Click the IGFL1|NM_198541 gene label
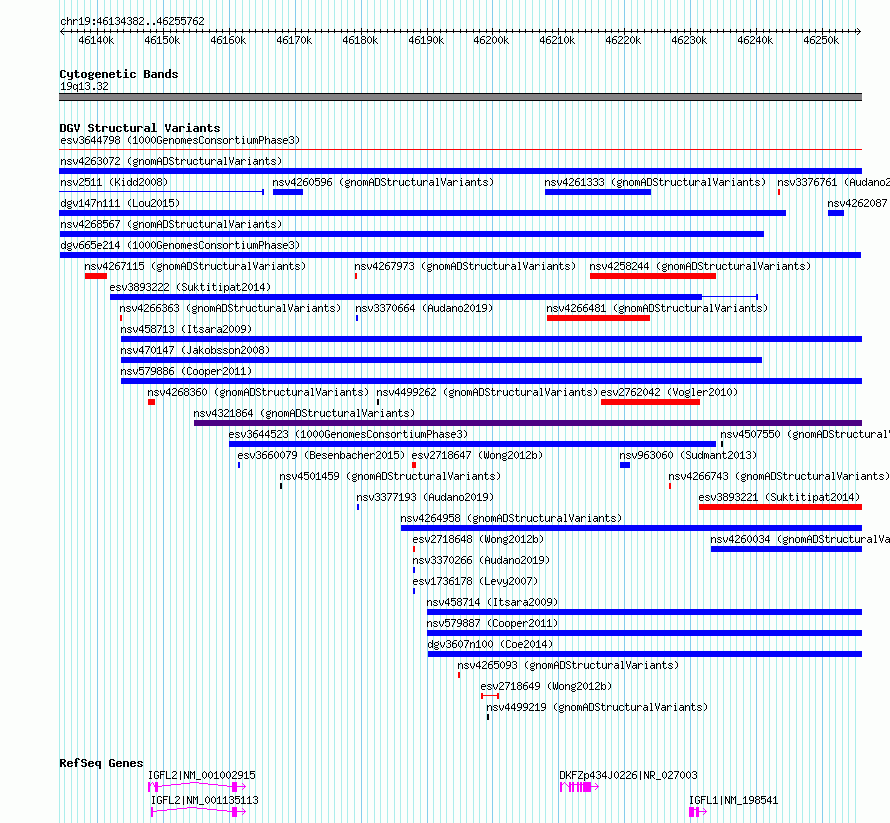Image resolution: width=890 pixels, height=823 pixels. point(733,800)
